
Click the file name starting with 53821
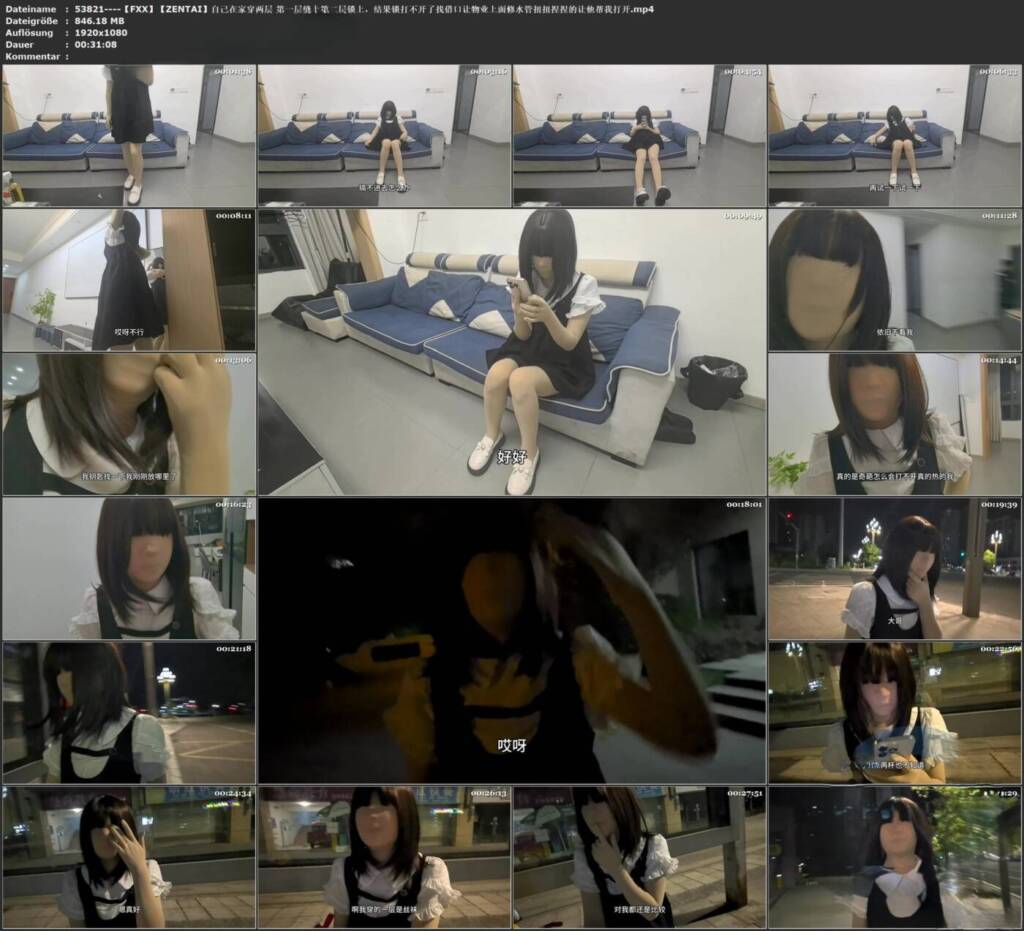364,9
